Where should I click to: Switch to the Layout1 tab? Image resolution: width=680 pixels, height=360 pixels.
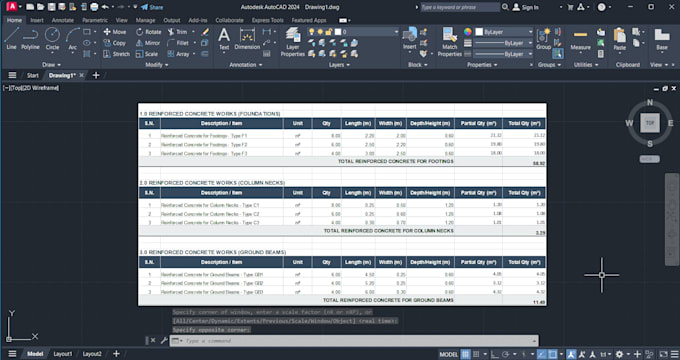pos(62,354)
